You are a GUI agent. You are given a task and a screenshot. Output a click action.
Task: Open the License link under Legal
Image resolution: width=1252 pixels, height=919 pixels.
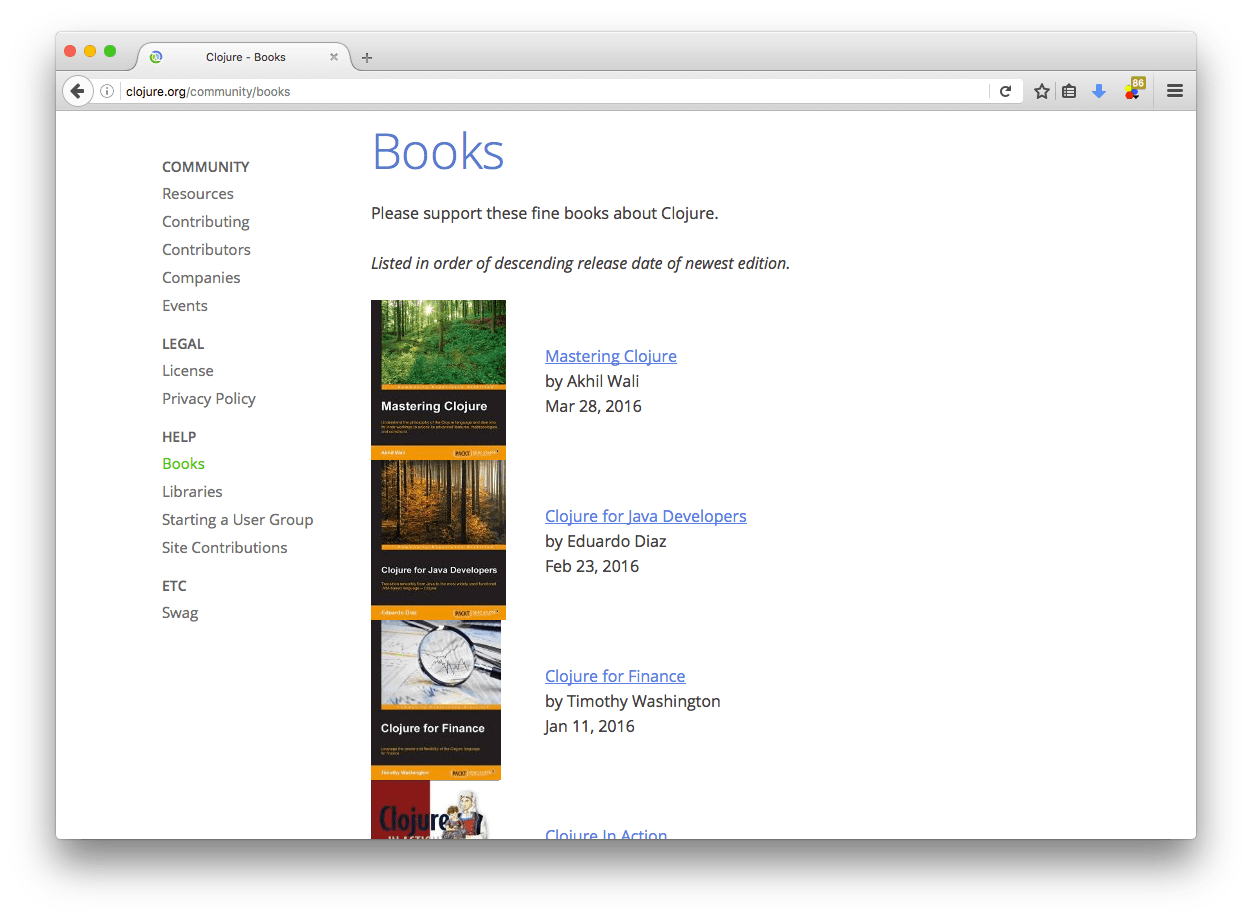click(x=188, y=370)
